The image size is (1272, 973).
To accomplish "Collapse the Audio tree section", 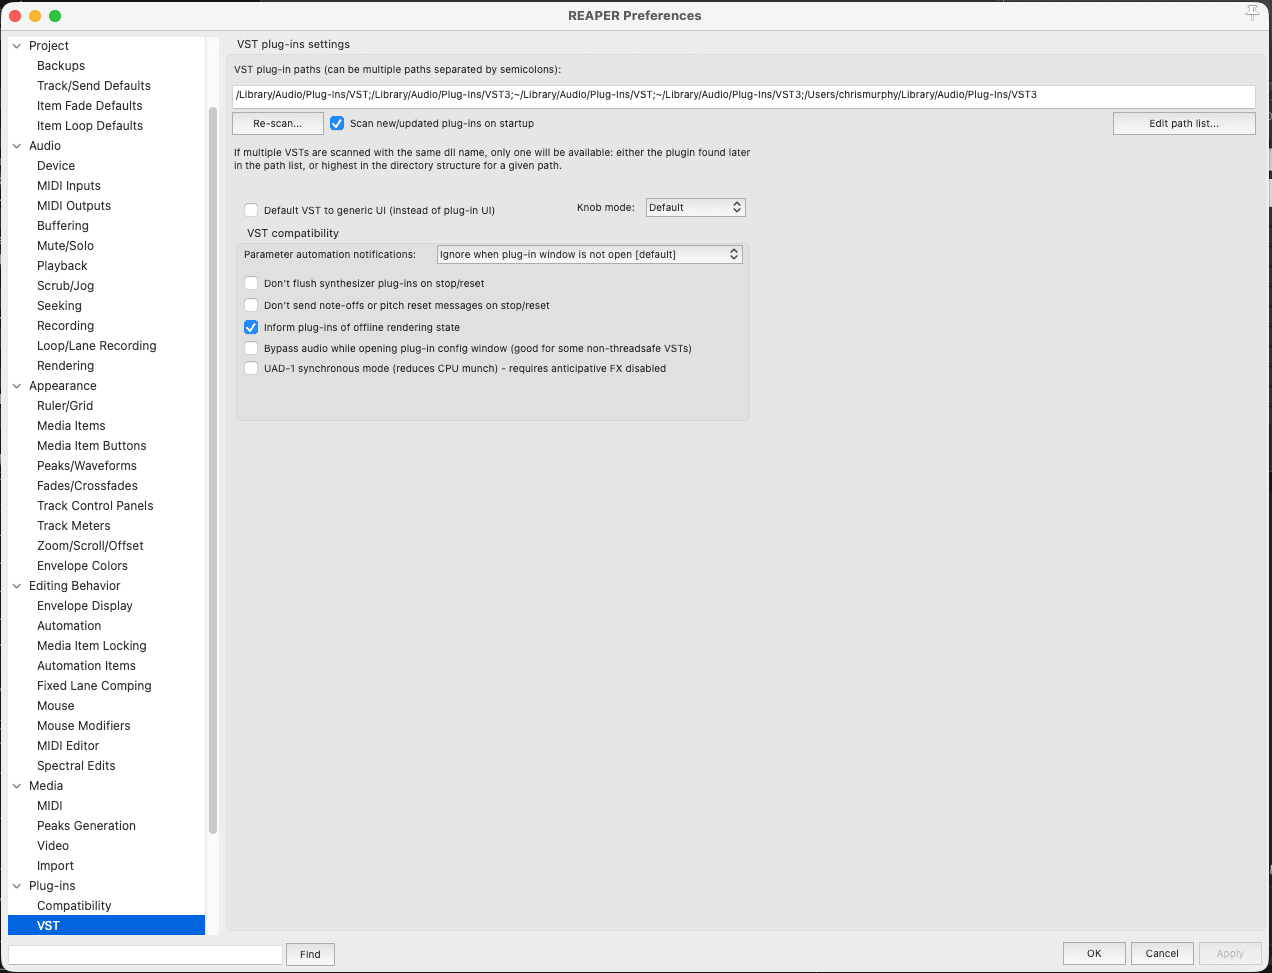I will pyautogui.click(x=17, y=146).
